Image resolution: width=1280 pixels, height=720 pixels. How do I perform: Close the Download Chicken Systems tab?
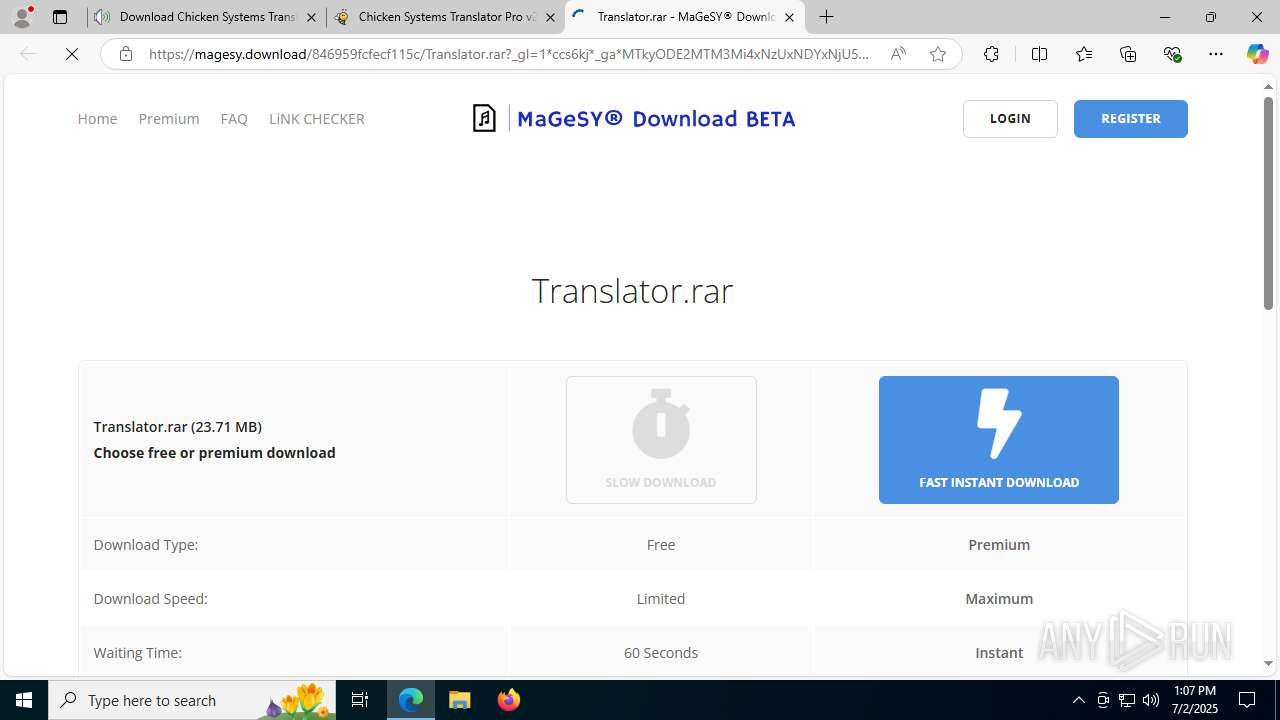click(x=311, y=17)
